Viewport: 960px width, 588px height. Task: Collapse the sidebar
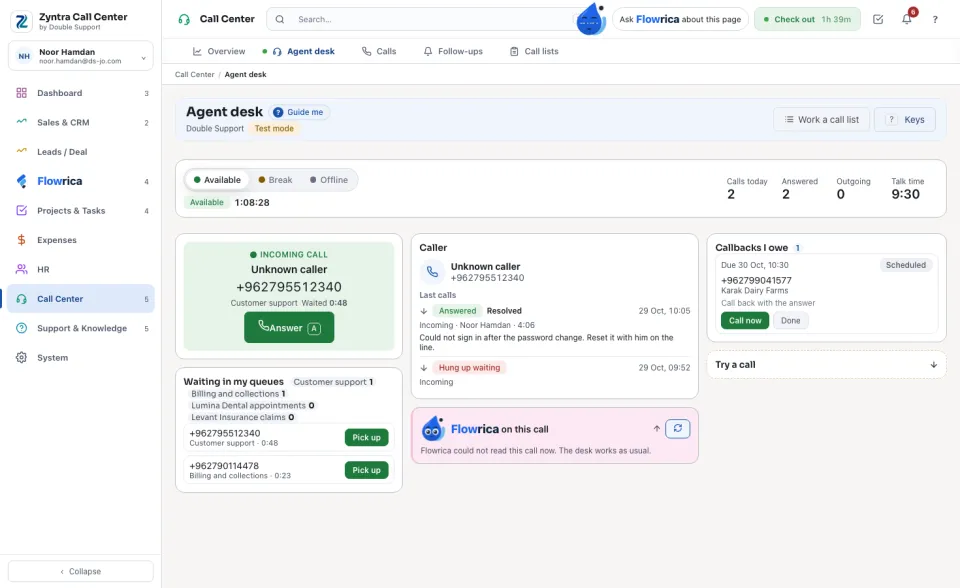coord(81,571)
